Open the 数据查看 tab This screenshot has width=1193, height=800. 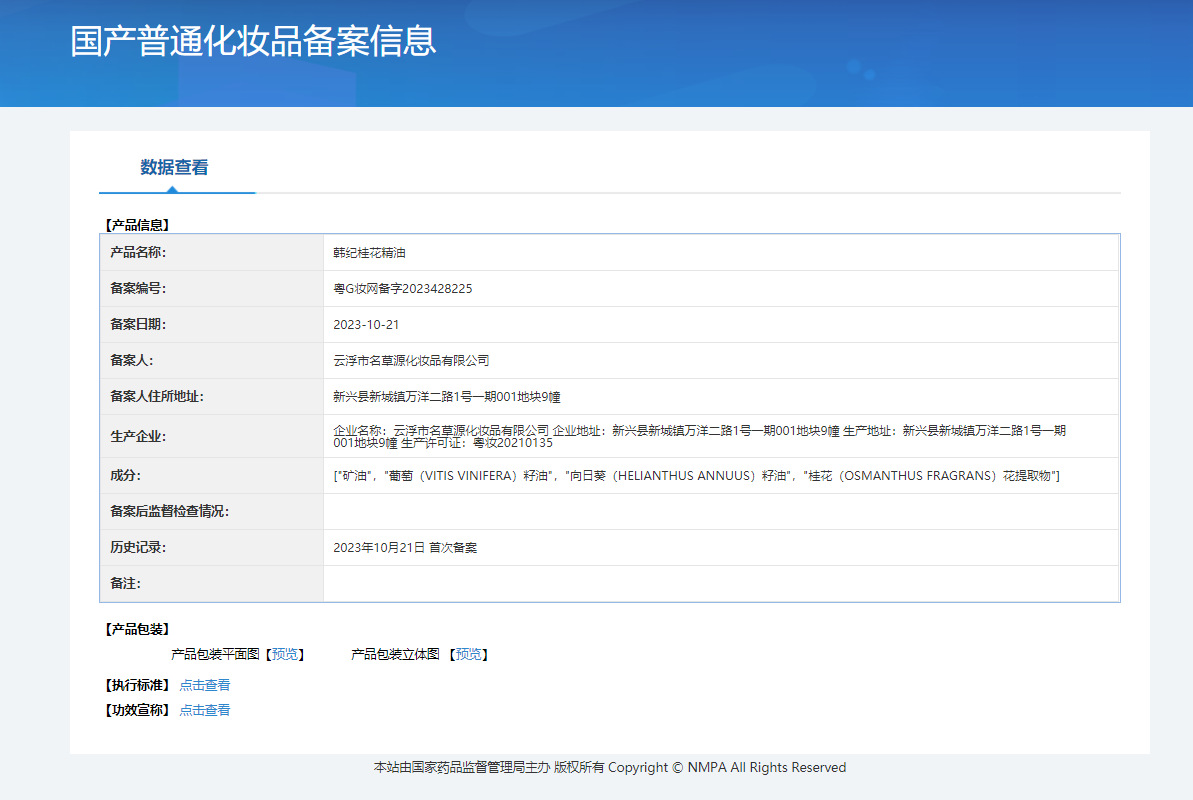pyautogui.click(x=175, y=168)
